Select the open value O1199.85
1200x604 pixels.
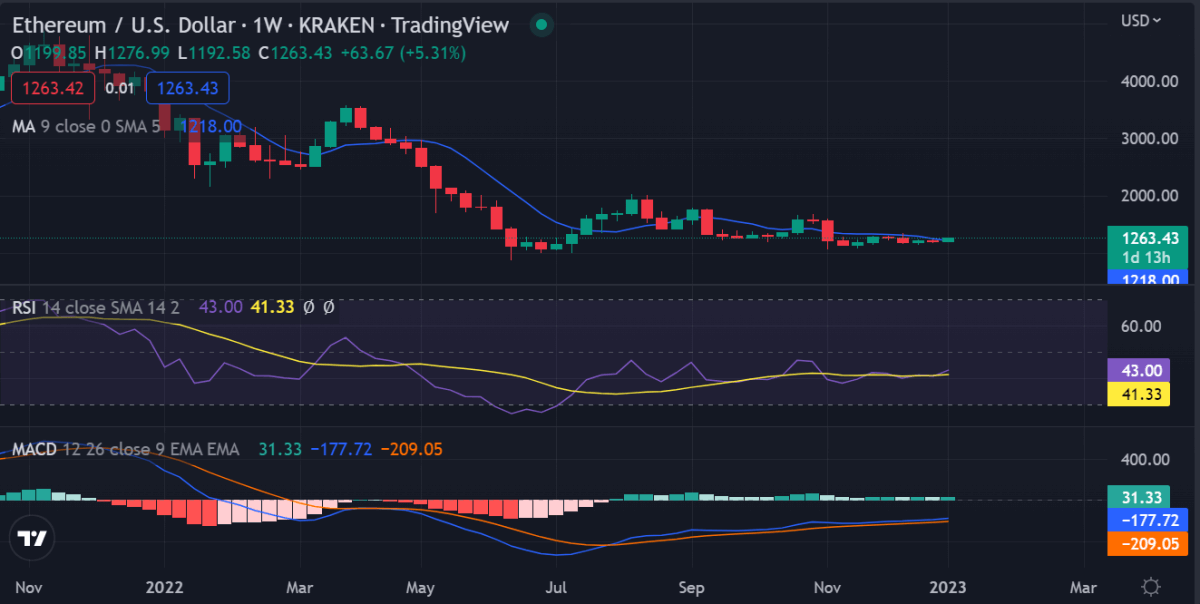pyautogui.click(x=50, y=52)
